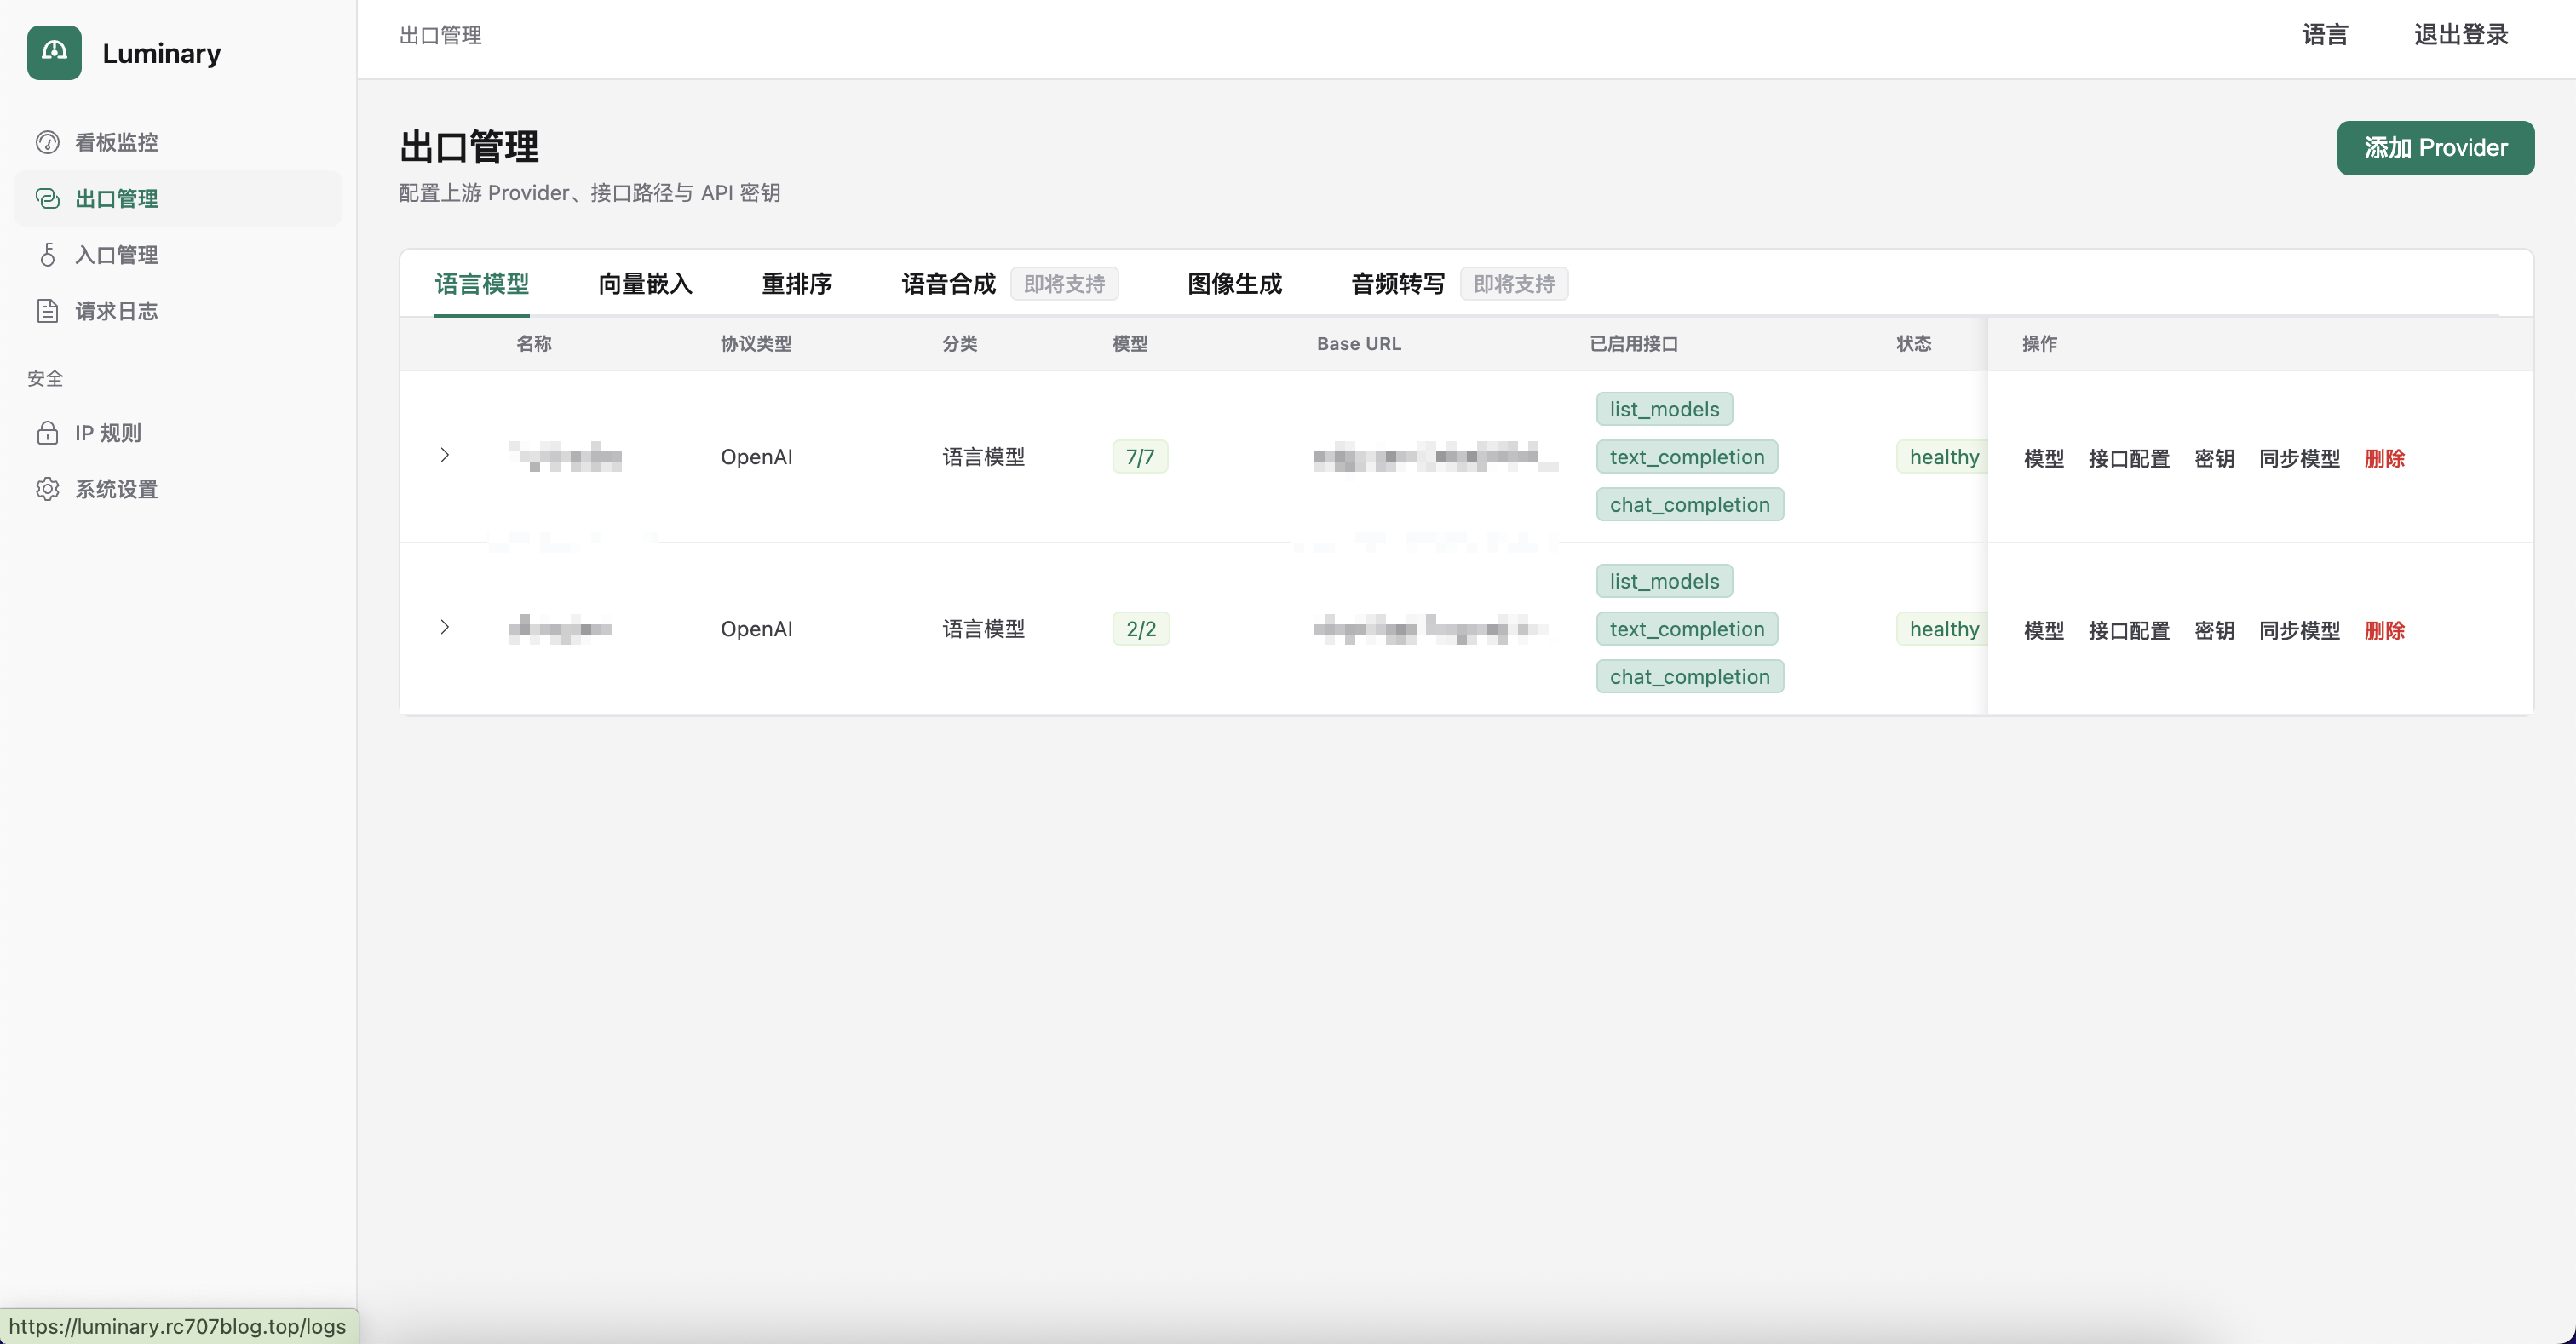Expand the 7/7 models provider row
2576x1344 pixels.
(x=445, y=455)
